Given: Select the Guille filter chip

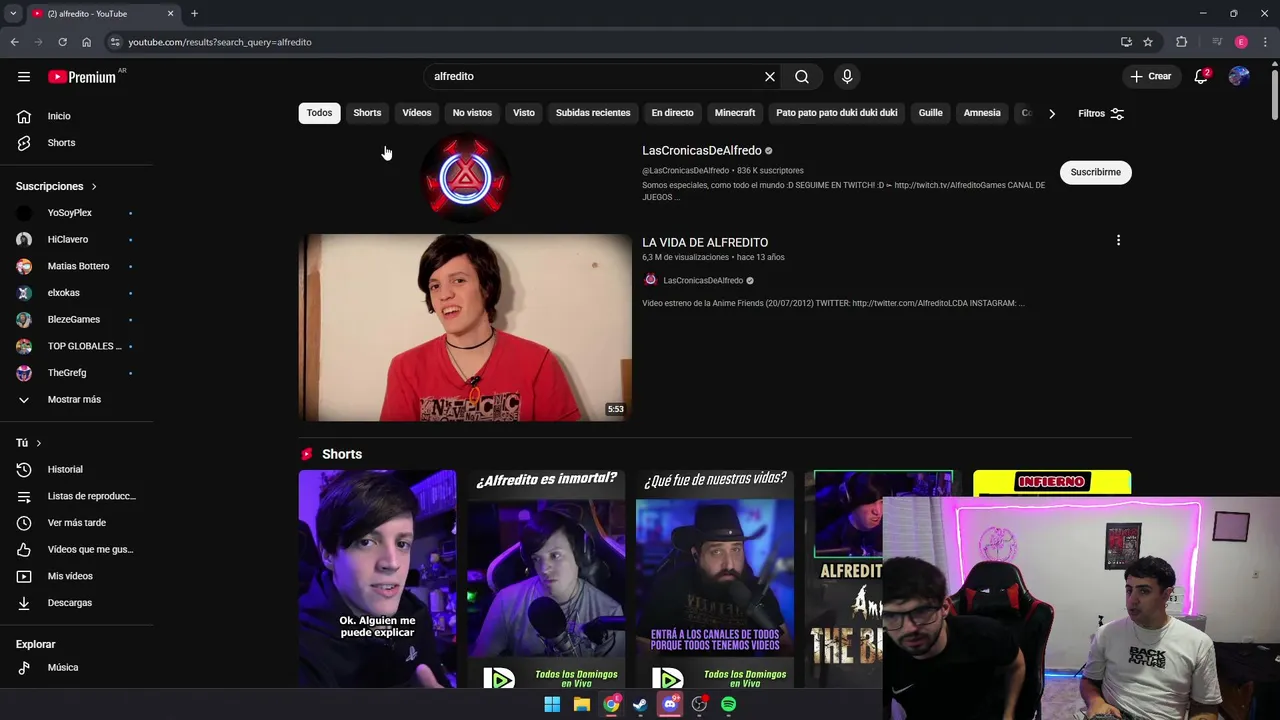Looking at the screenshot, I should [x=931, y=113].
